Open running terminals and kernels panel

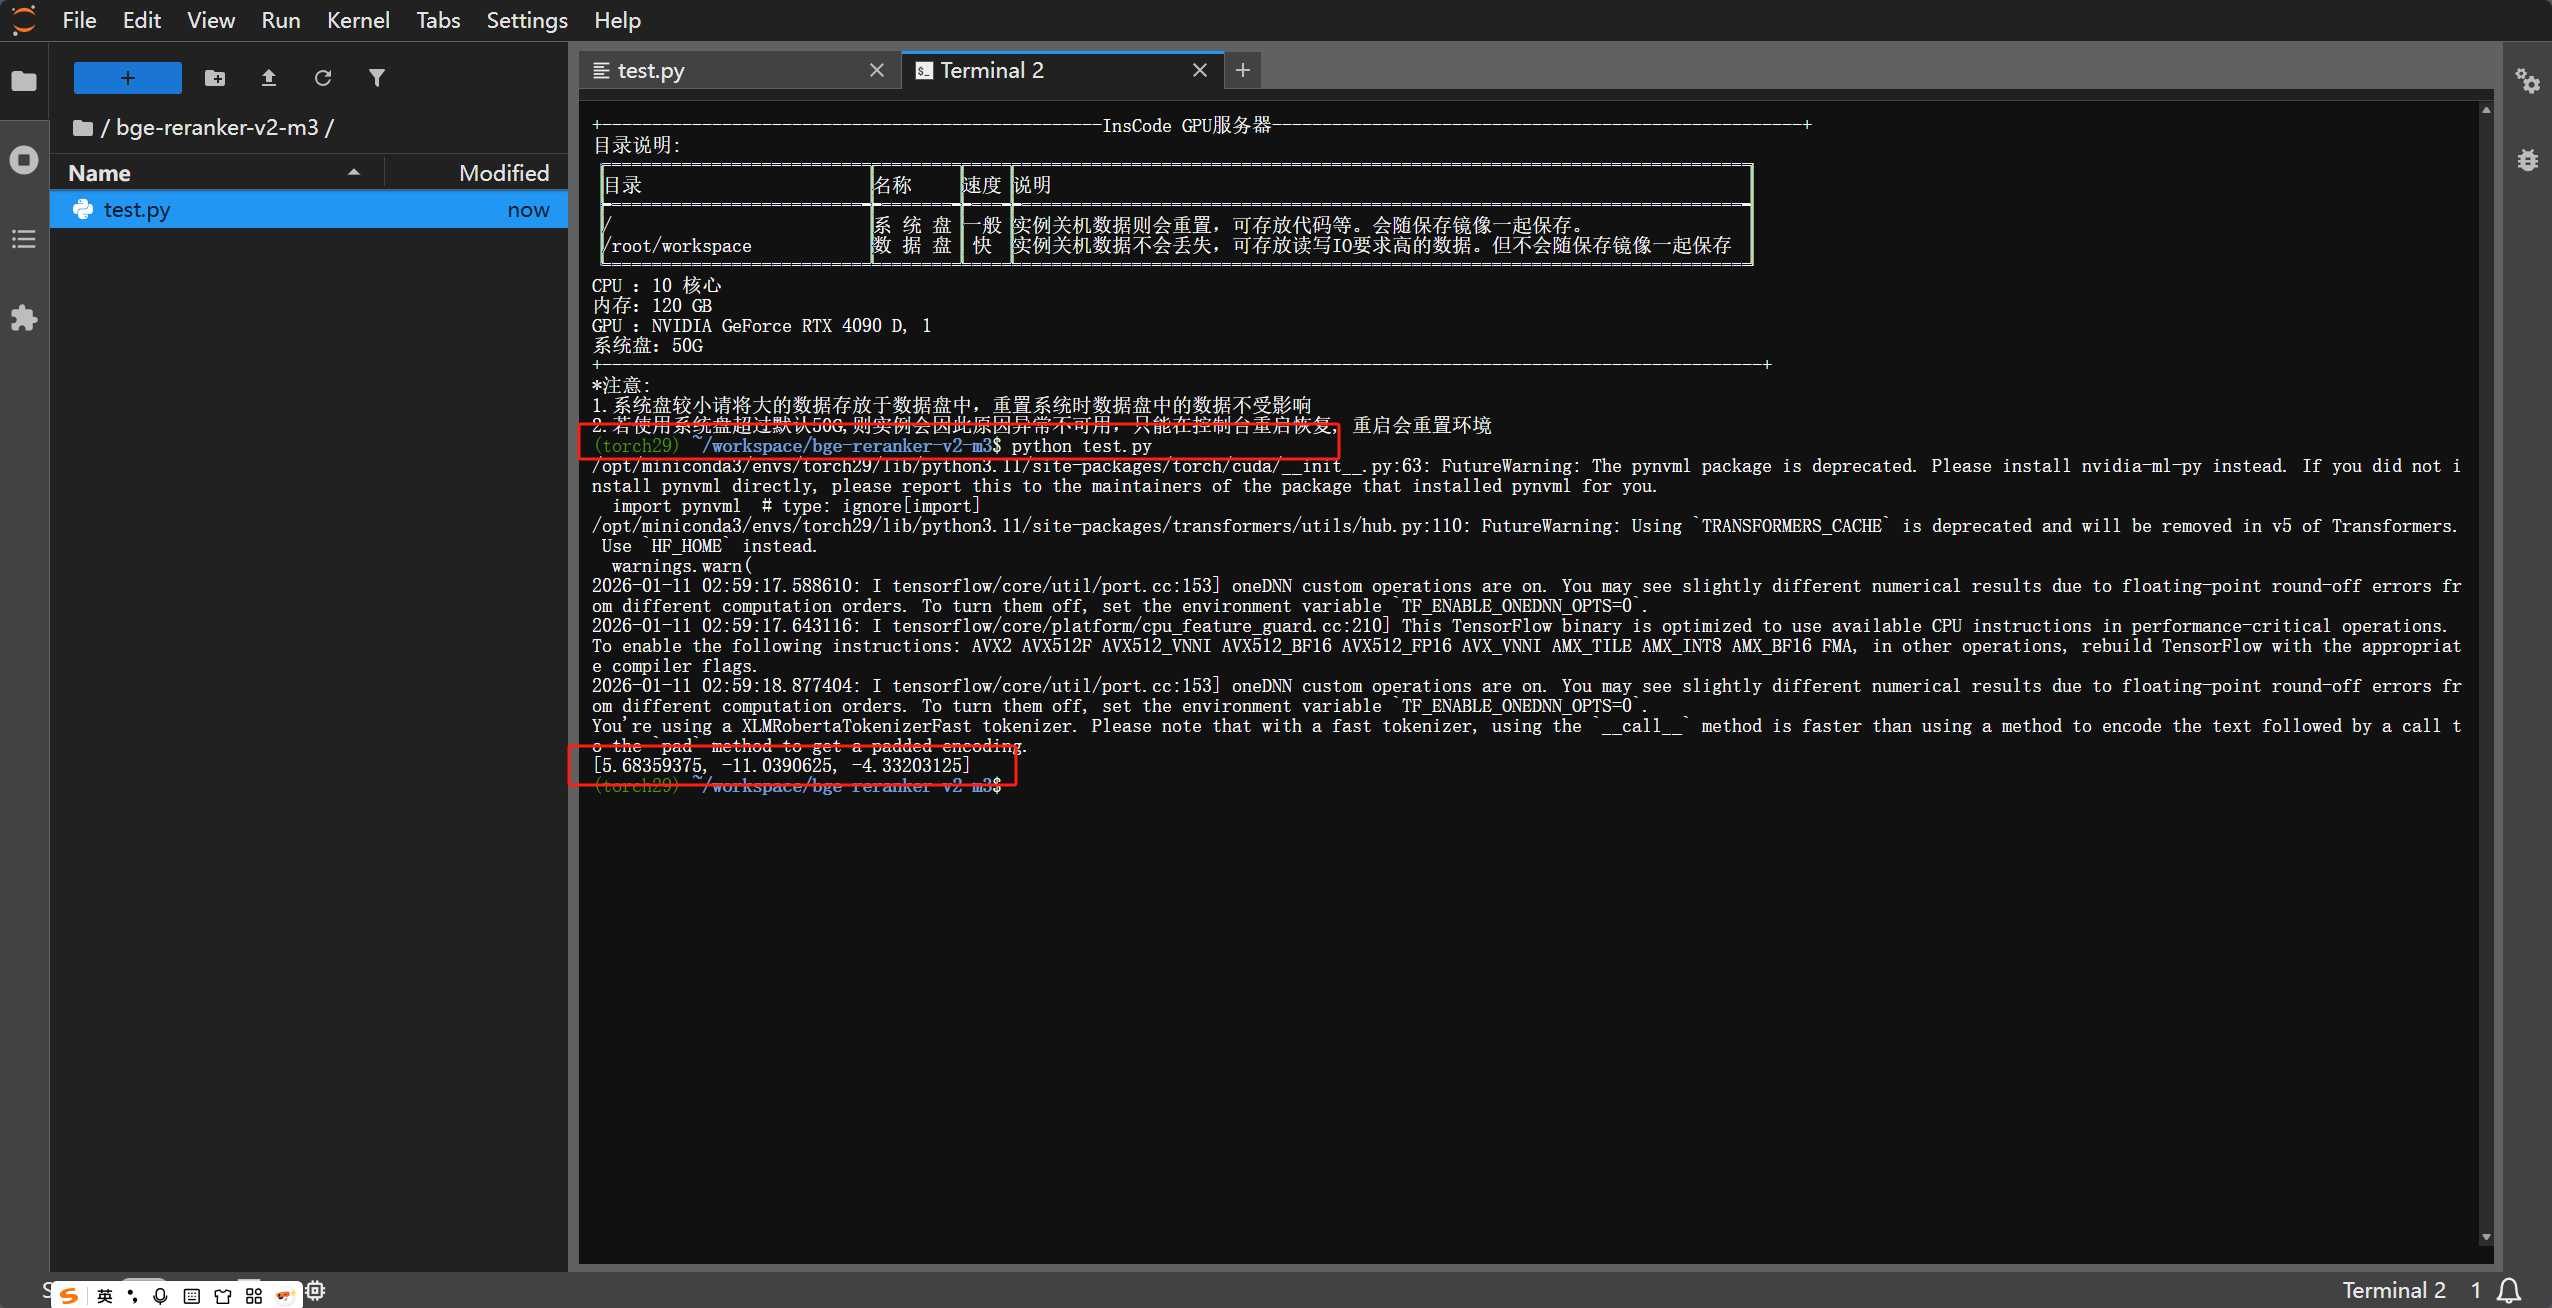coord(24,160)
